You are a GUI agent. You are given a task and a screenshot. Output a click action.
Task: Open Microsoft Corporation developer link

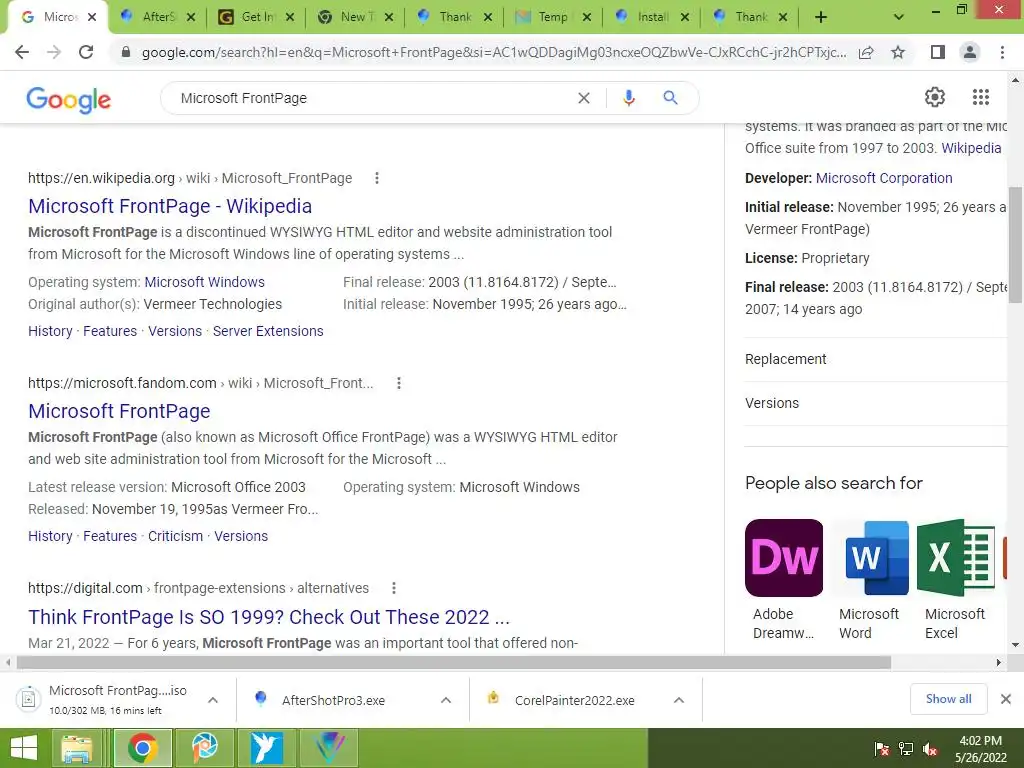click(884, 178)
